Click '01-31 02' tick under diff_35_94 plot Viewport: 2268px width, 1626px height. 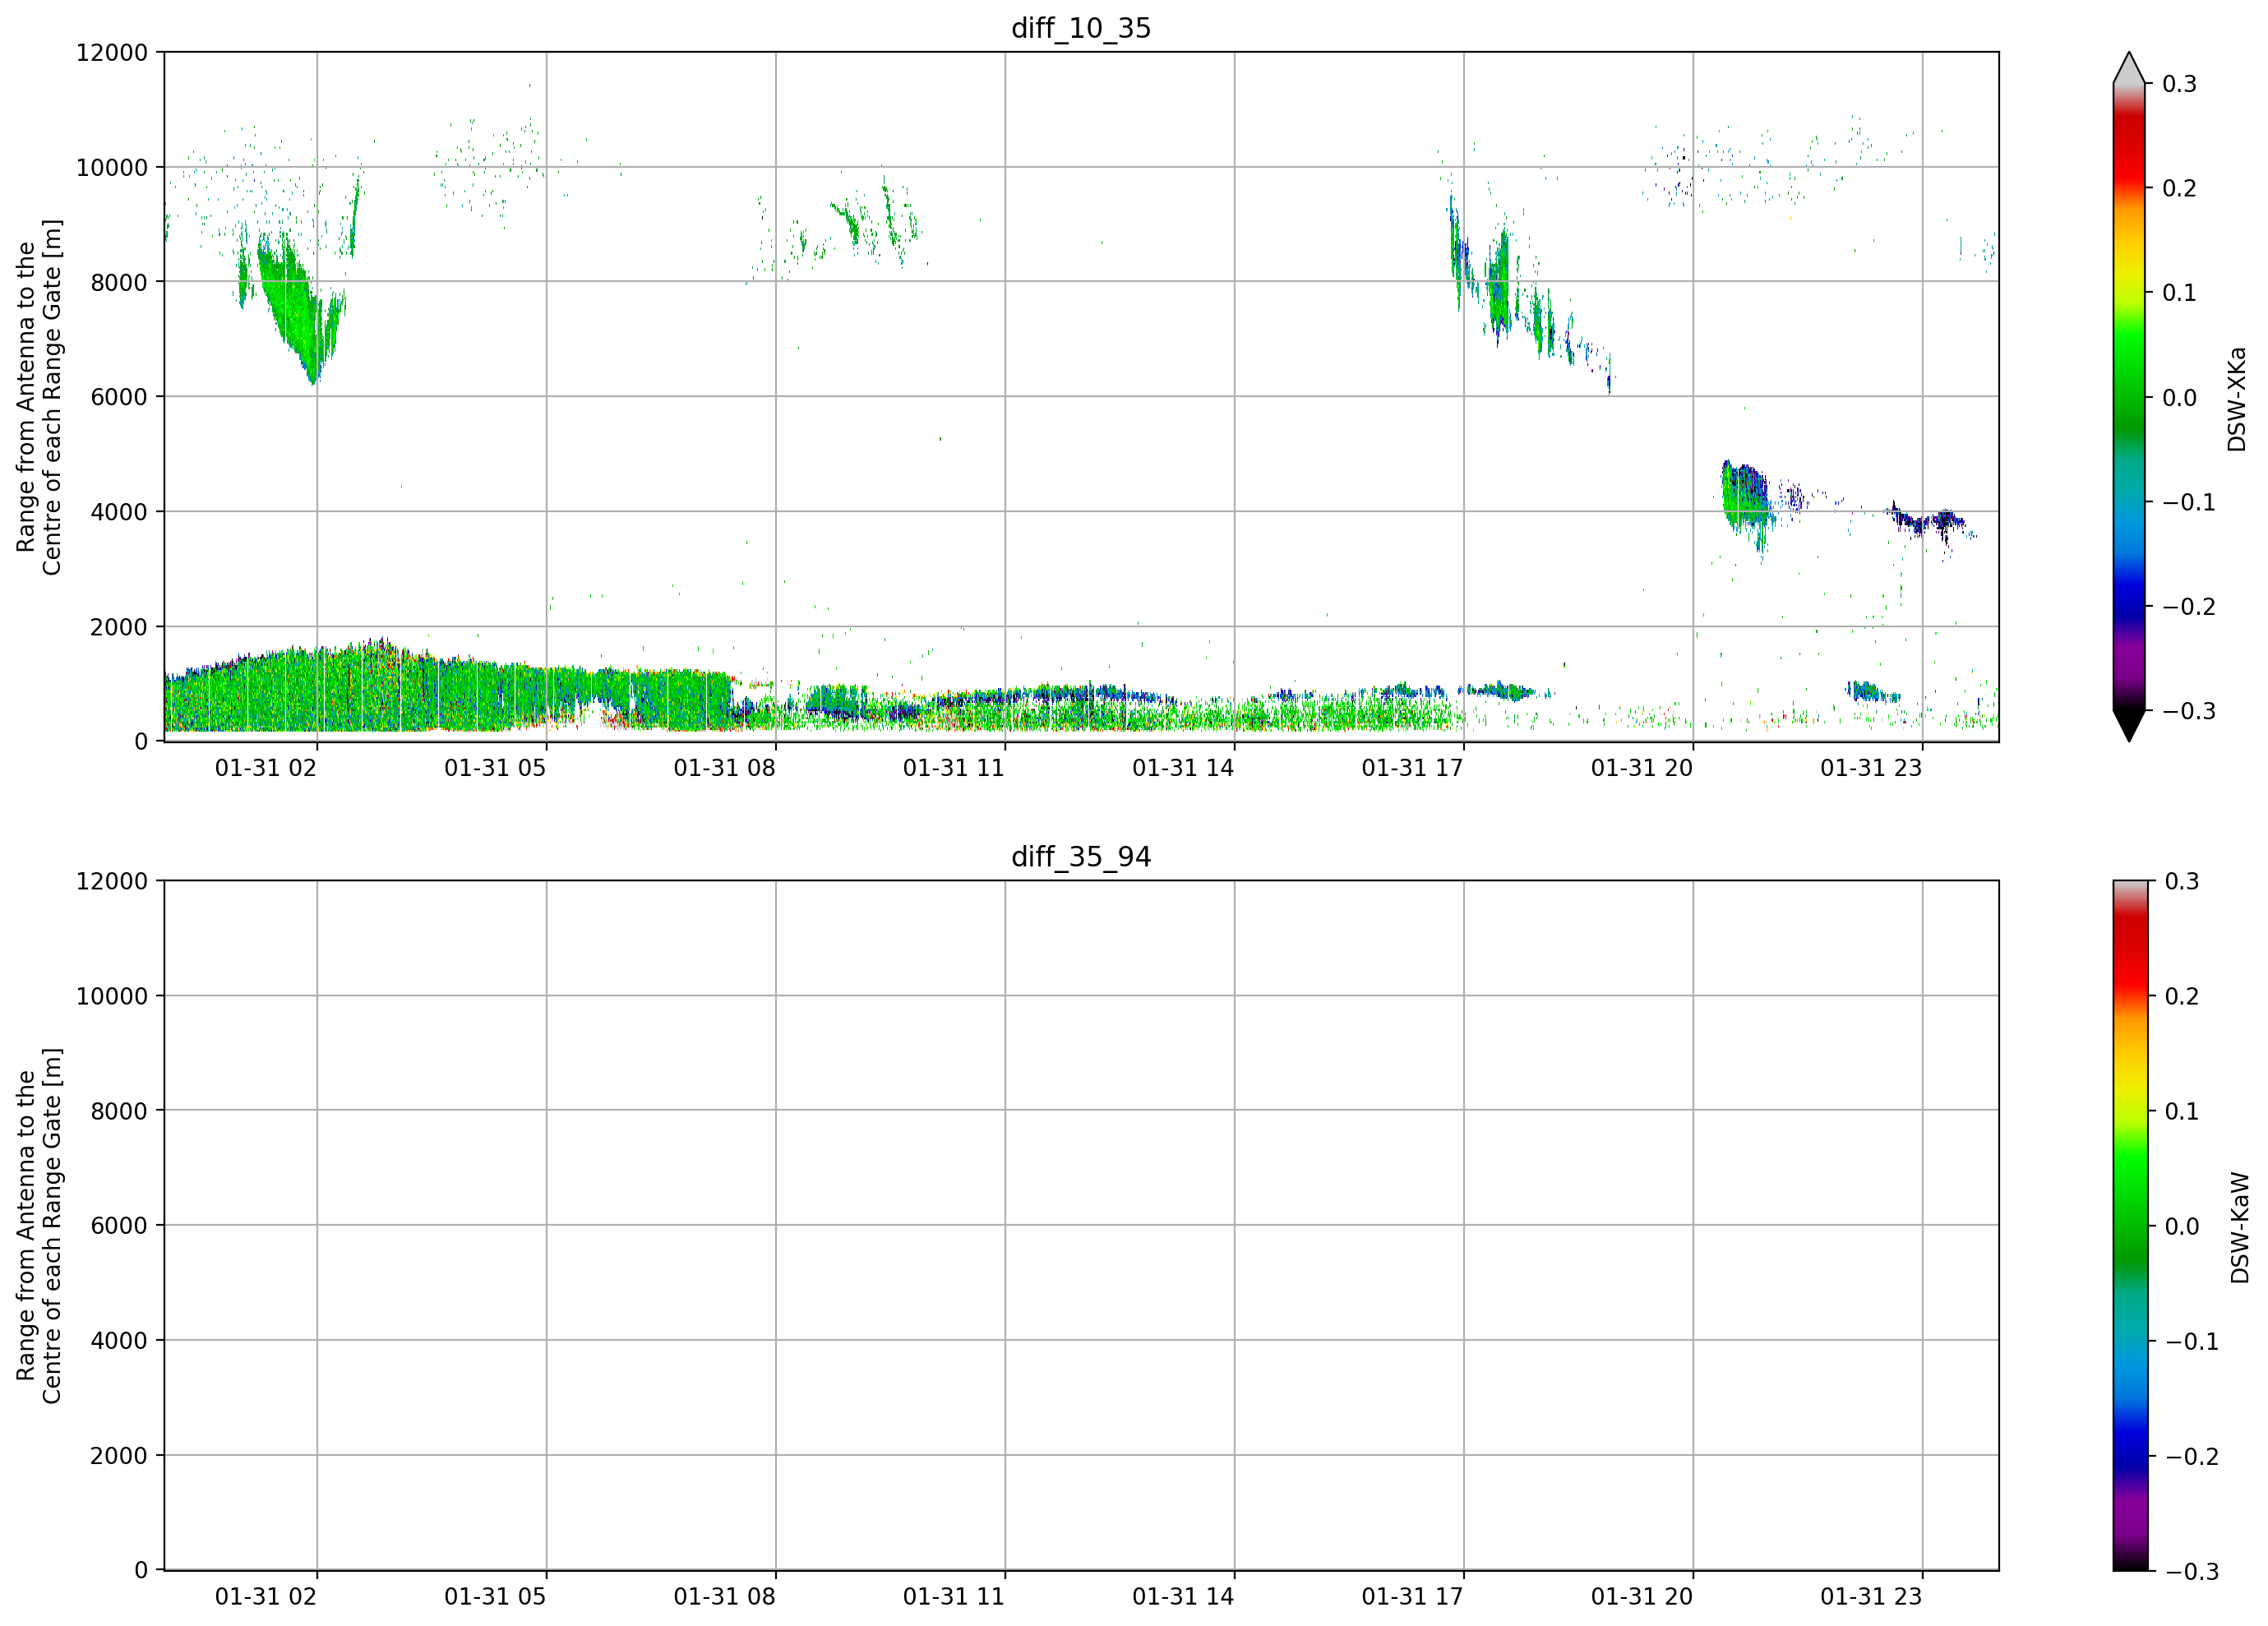[266, 1597]
